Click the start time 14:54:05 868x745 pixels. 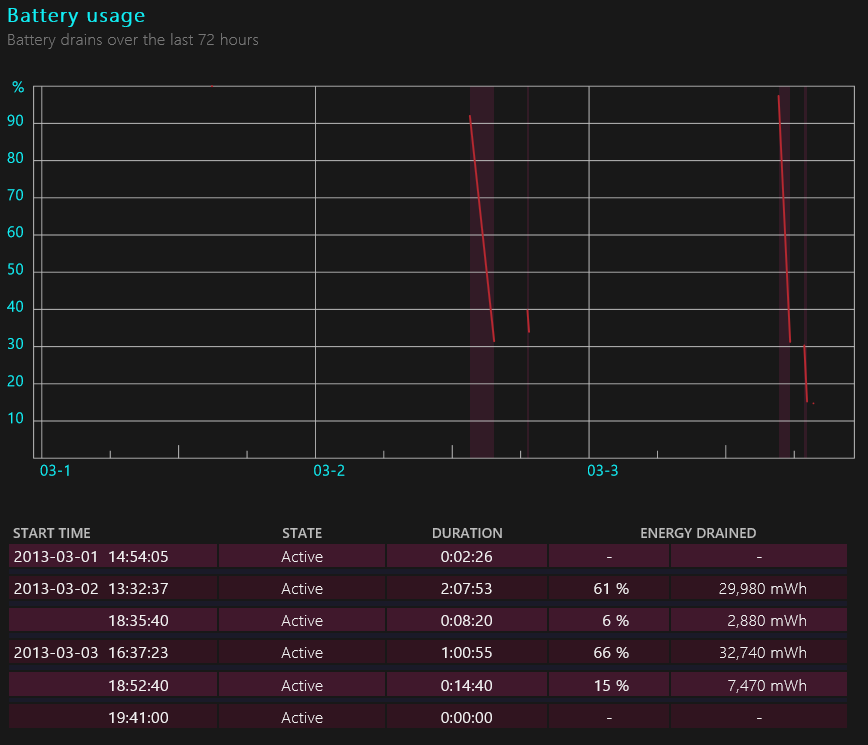click(x=138, y=556)
